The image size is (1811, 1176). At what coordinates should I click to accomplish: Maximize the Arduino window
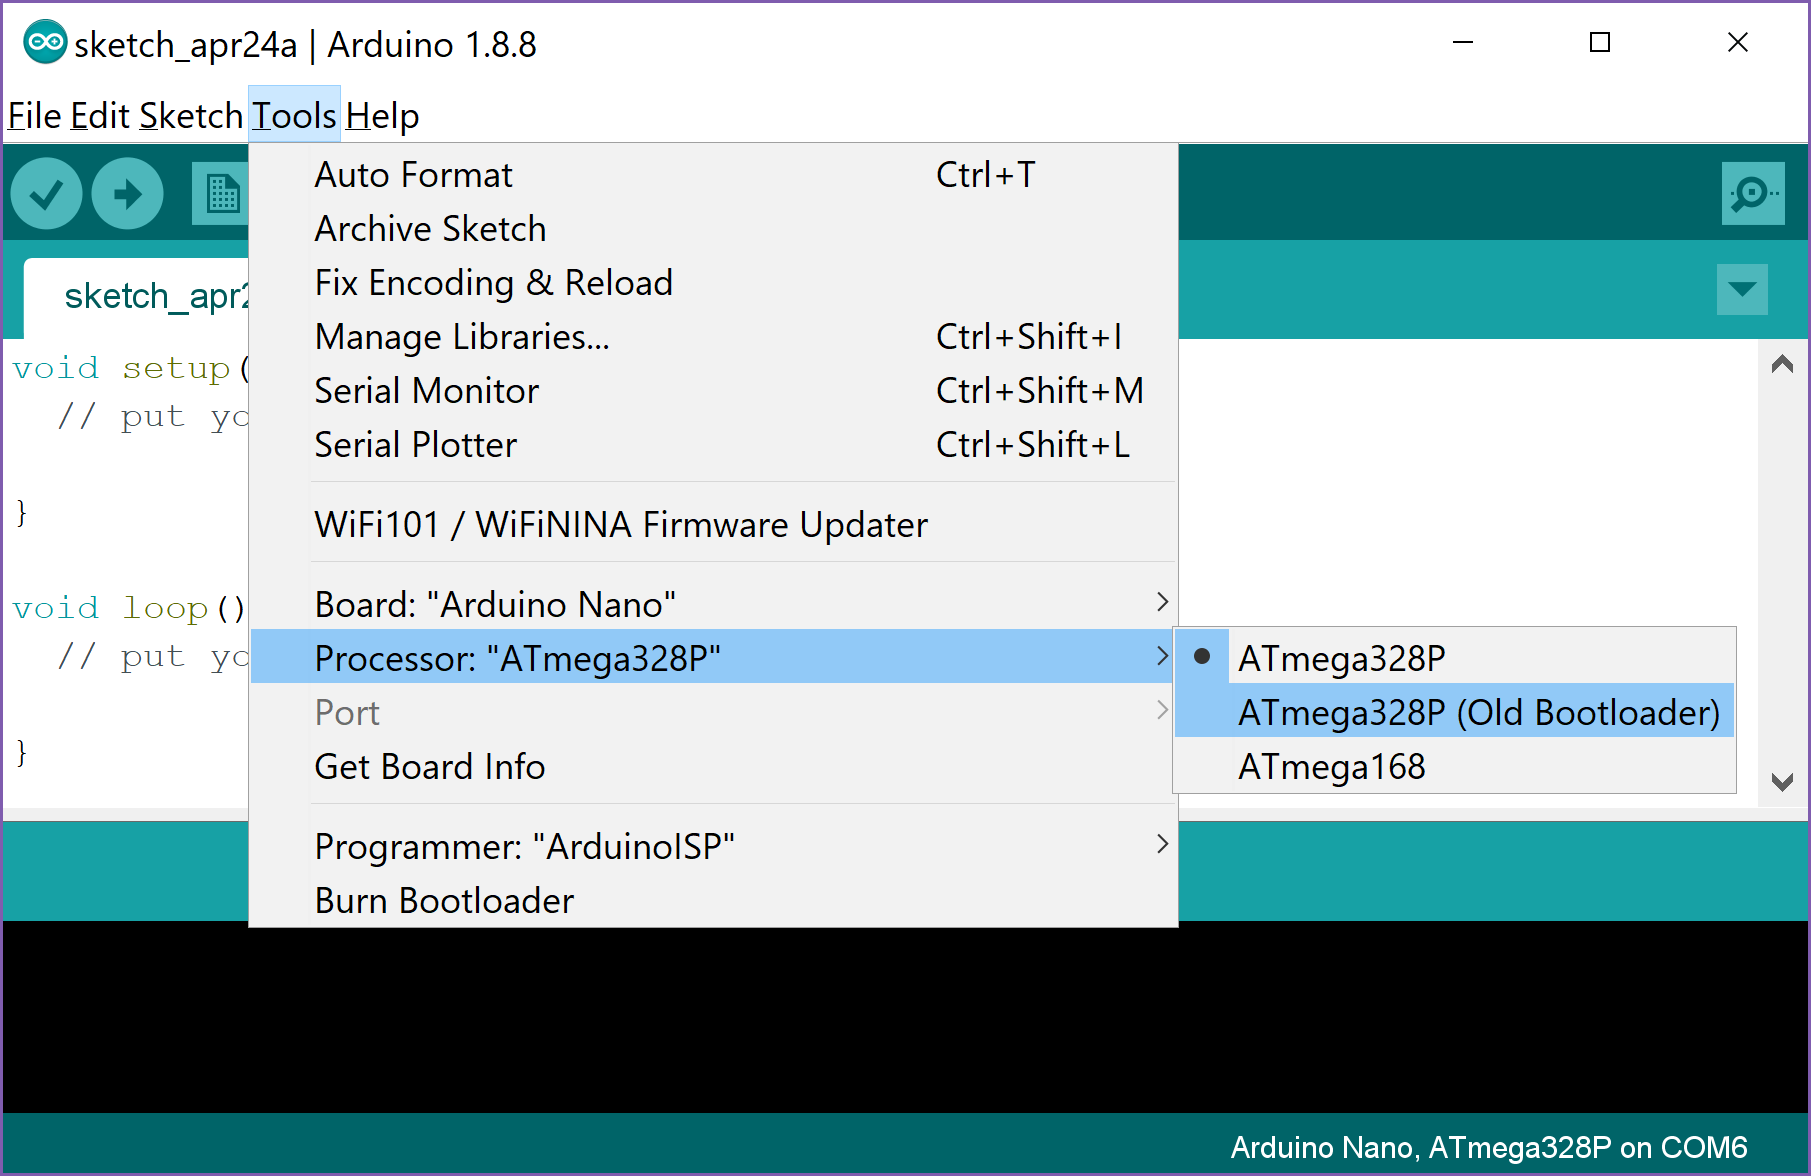coord(1600,42)
